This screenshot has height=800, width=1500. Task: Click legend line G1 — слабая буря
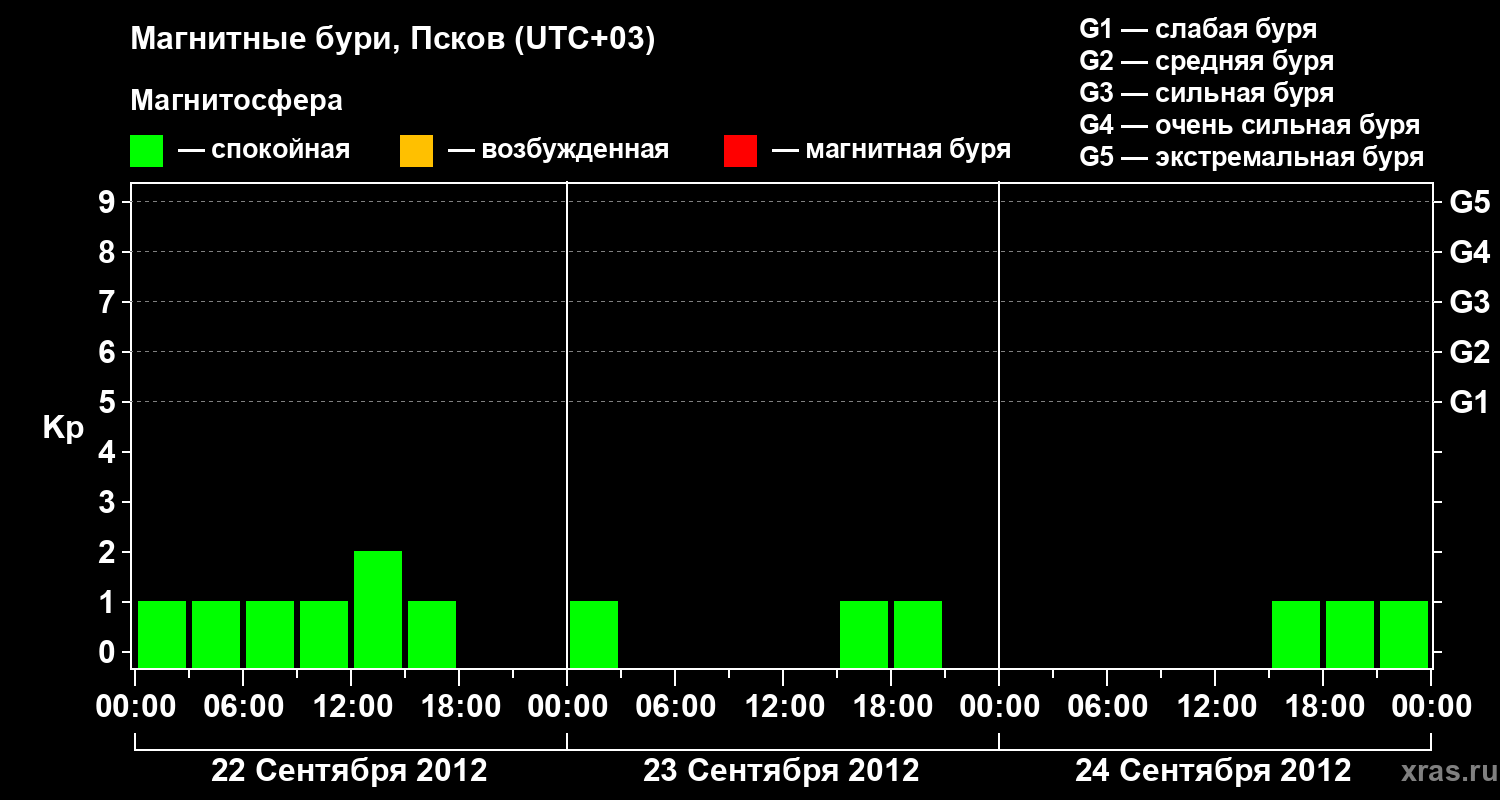click(1198, 28)
